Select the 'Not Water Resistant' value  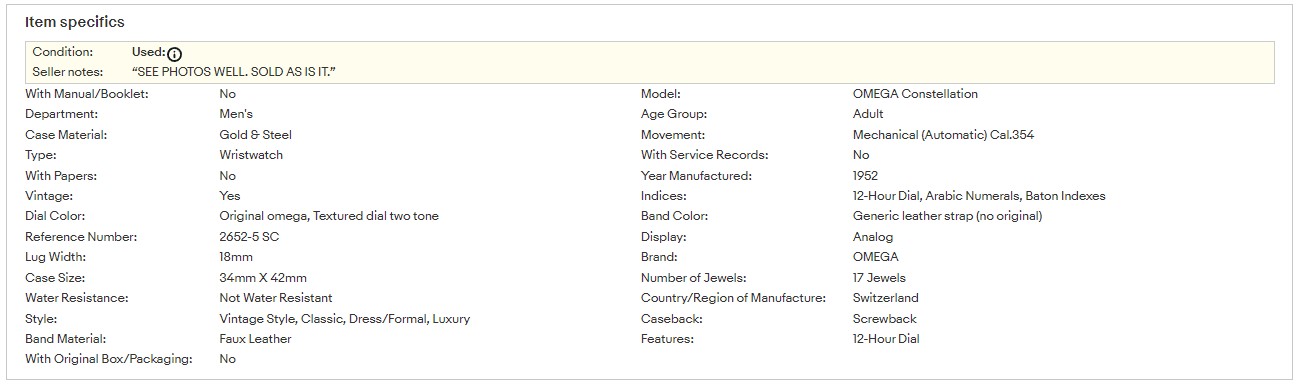[x=276, y=298]
